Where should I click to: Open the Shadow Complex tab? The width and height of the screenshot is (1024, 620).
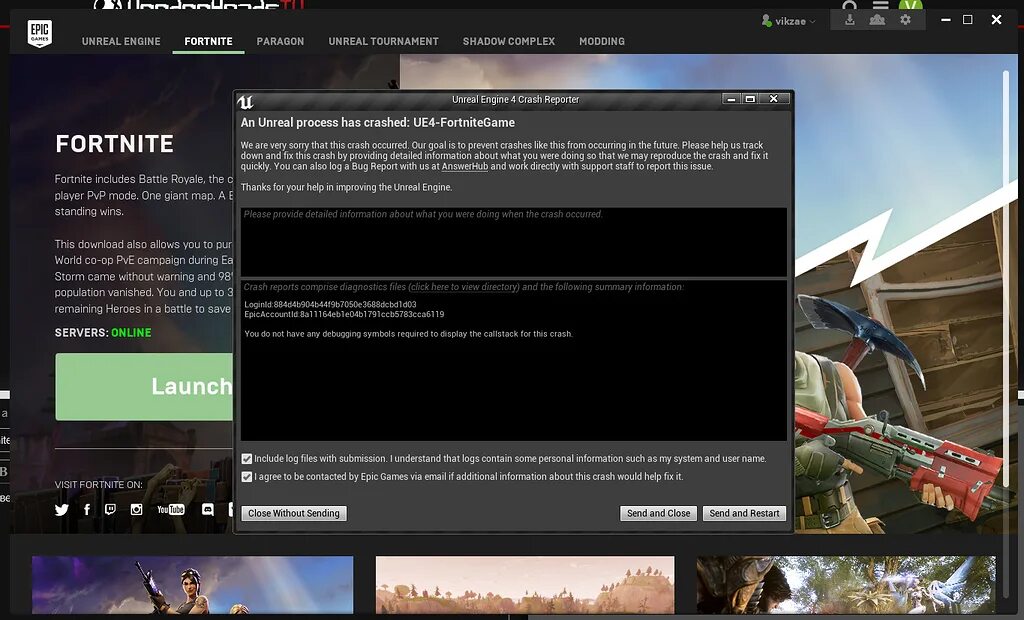coord(509,41)
